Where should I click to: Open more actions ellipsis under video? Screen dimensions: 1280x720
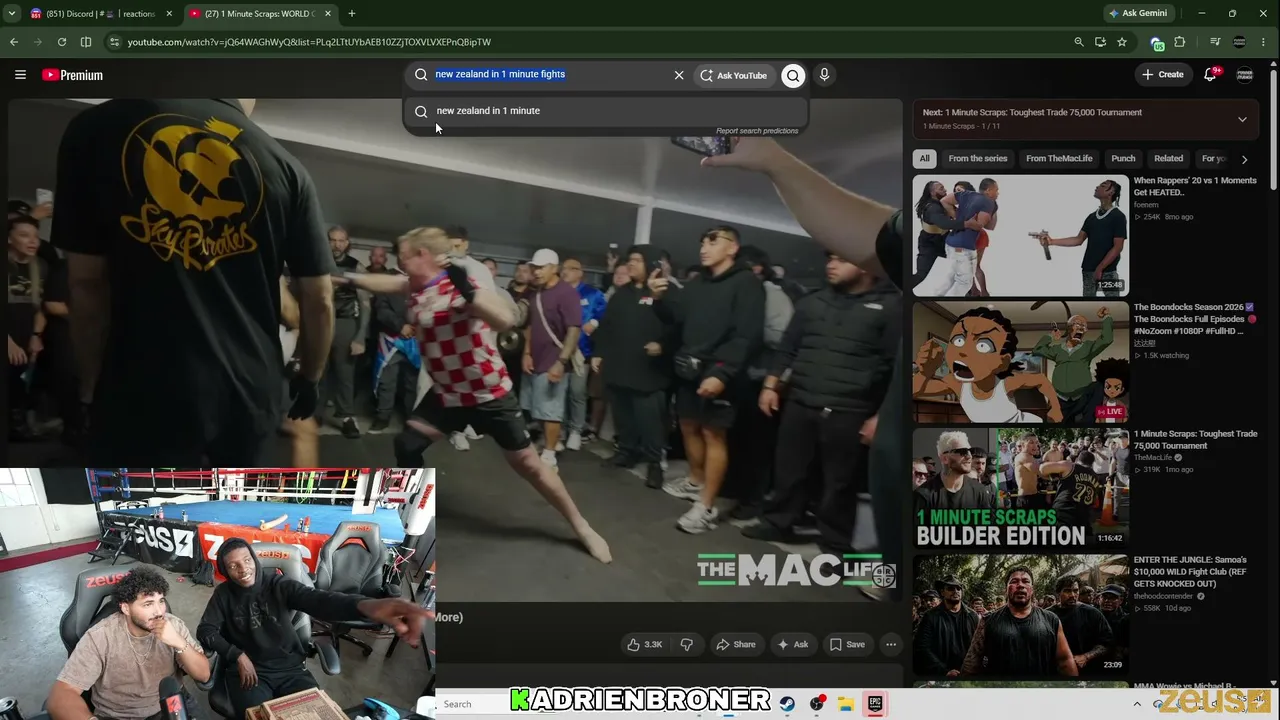click(891, 645)
